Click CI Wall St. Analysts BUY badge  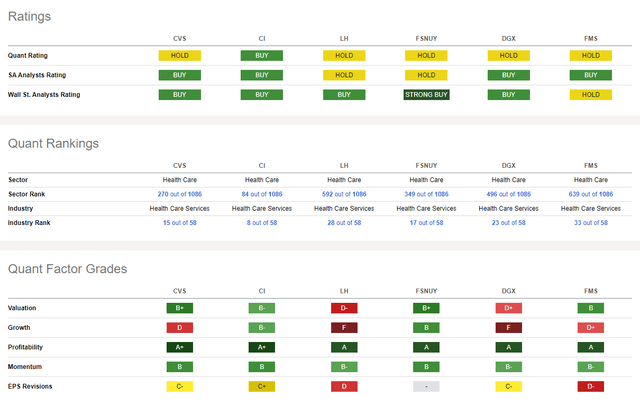[x=262, y=95]
